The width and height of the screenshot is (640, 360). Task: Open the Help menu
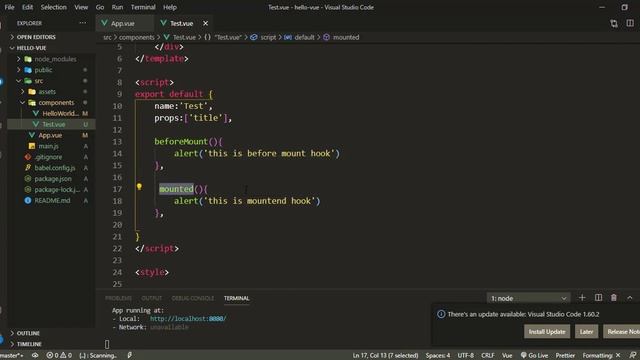[170, 7]
